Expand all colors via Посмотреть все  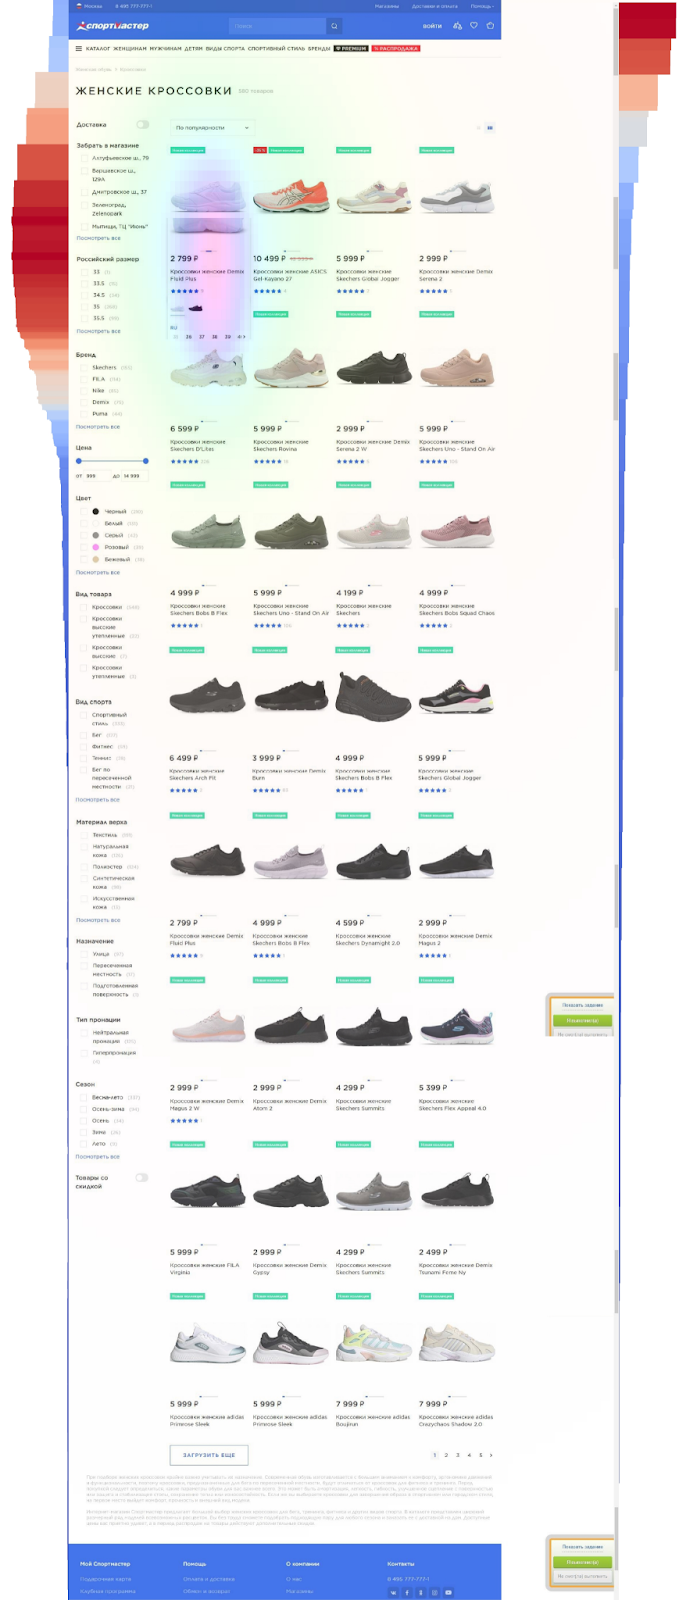coord(98,573)
